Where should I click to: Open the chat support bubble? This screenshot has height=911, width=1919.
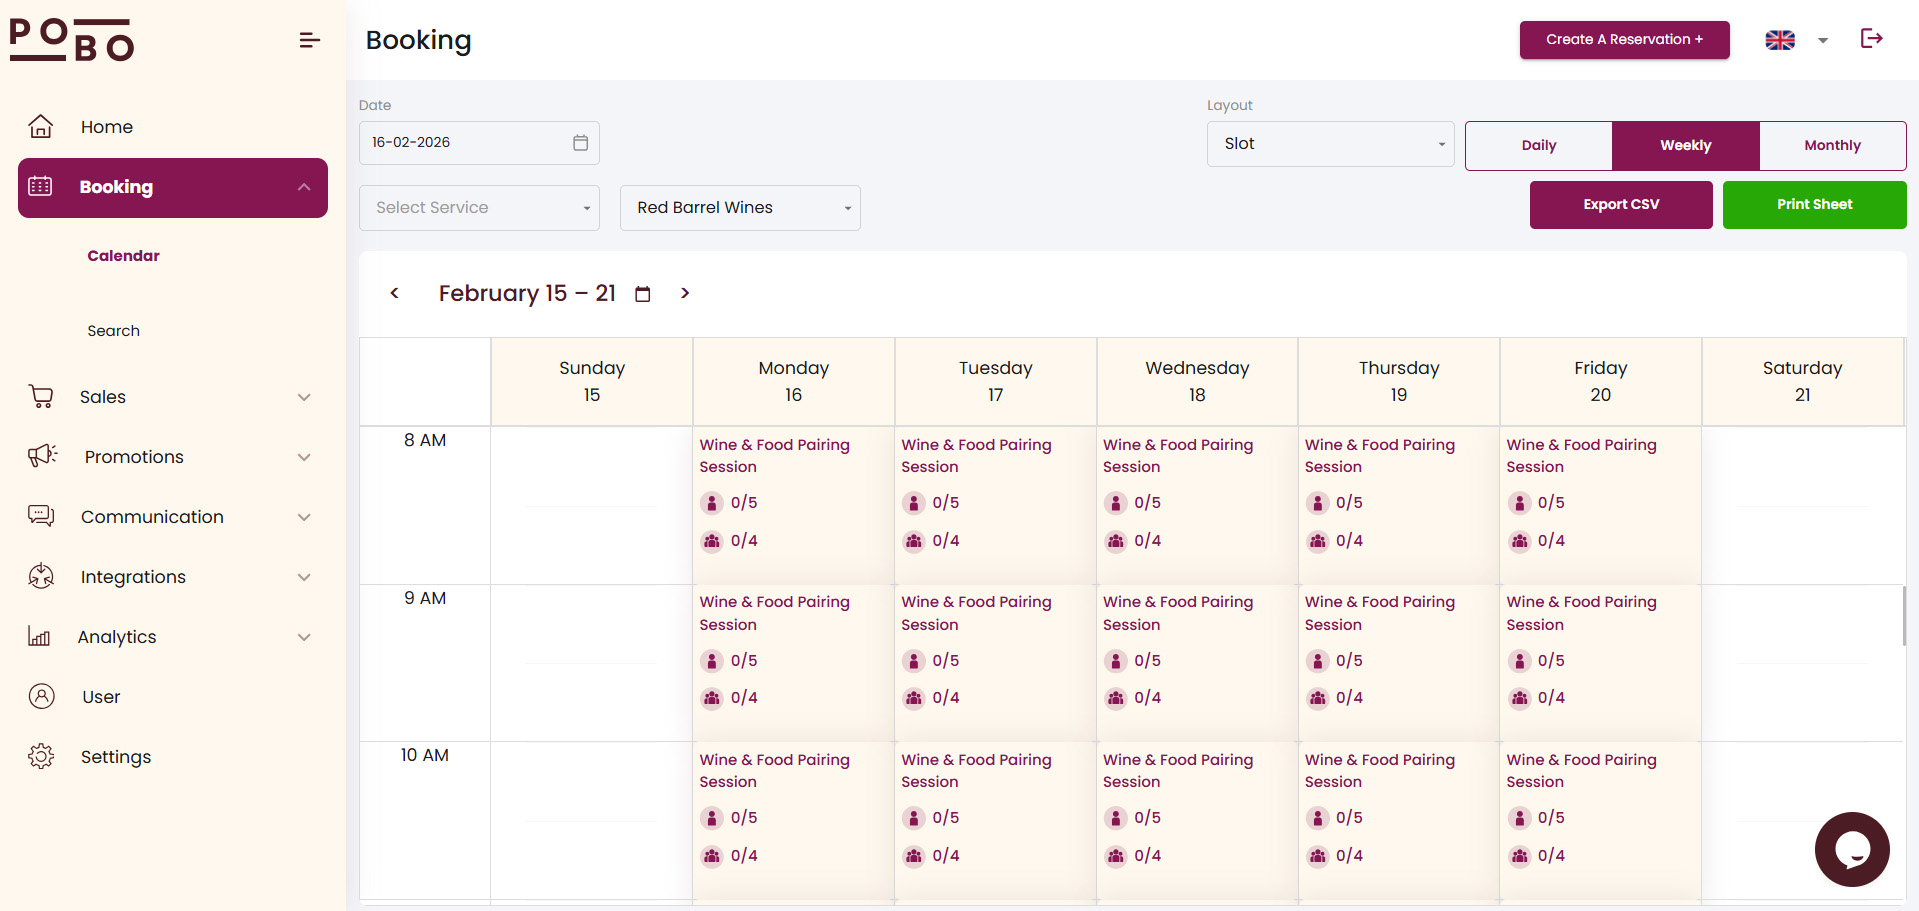(x=1851, y=849)
